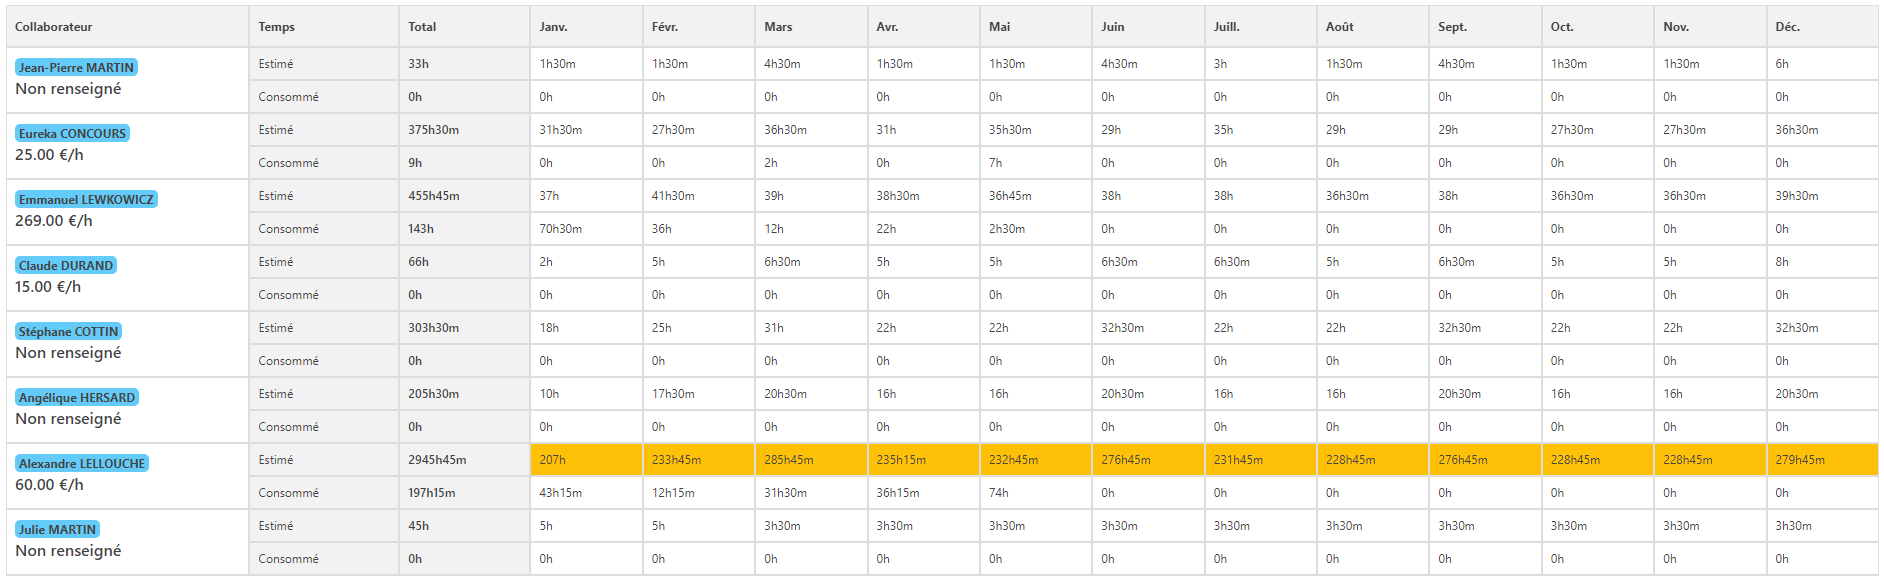Select Emmanuel LEWKOWICZ name badge
The height and width of the screenshot is (576, 1884).
pos(86,199)
